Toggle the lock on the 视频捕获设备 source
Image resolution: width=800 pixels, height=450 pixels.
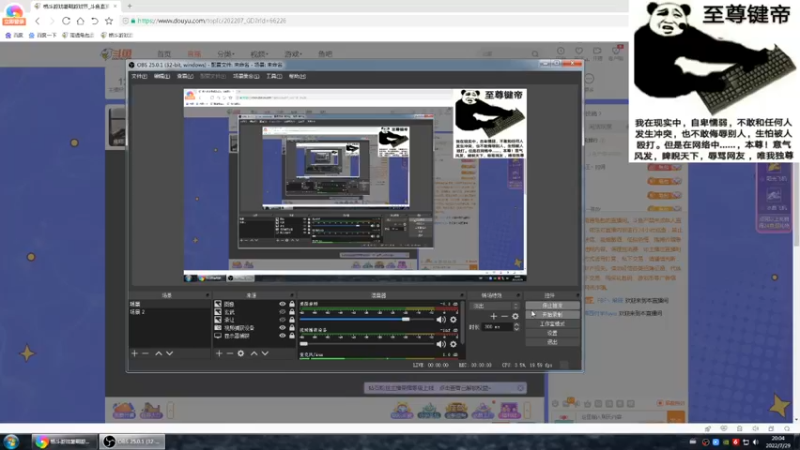pyautogui.click(x=292, y=328)
